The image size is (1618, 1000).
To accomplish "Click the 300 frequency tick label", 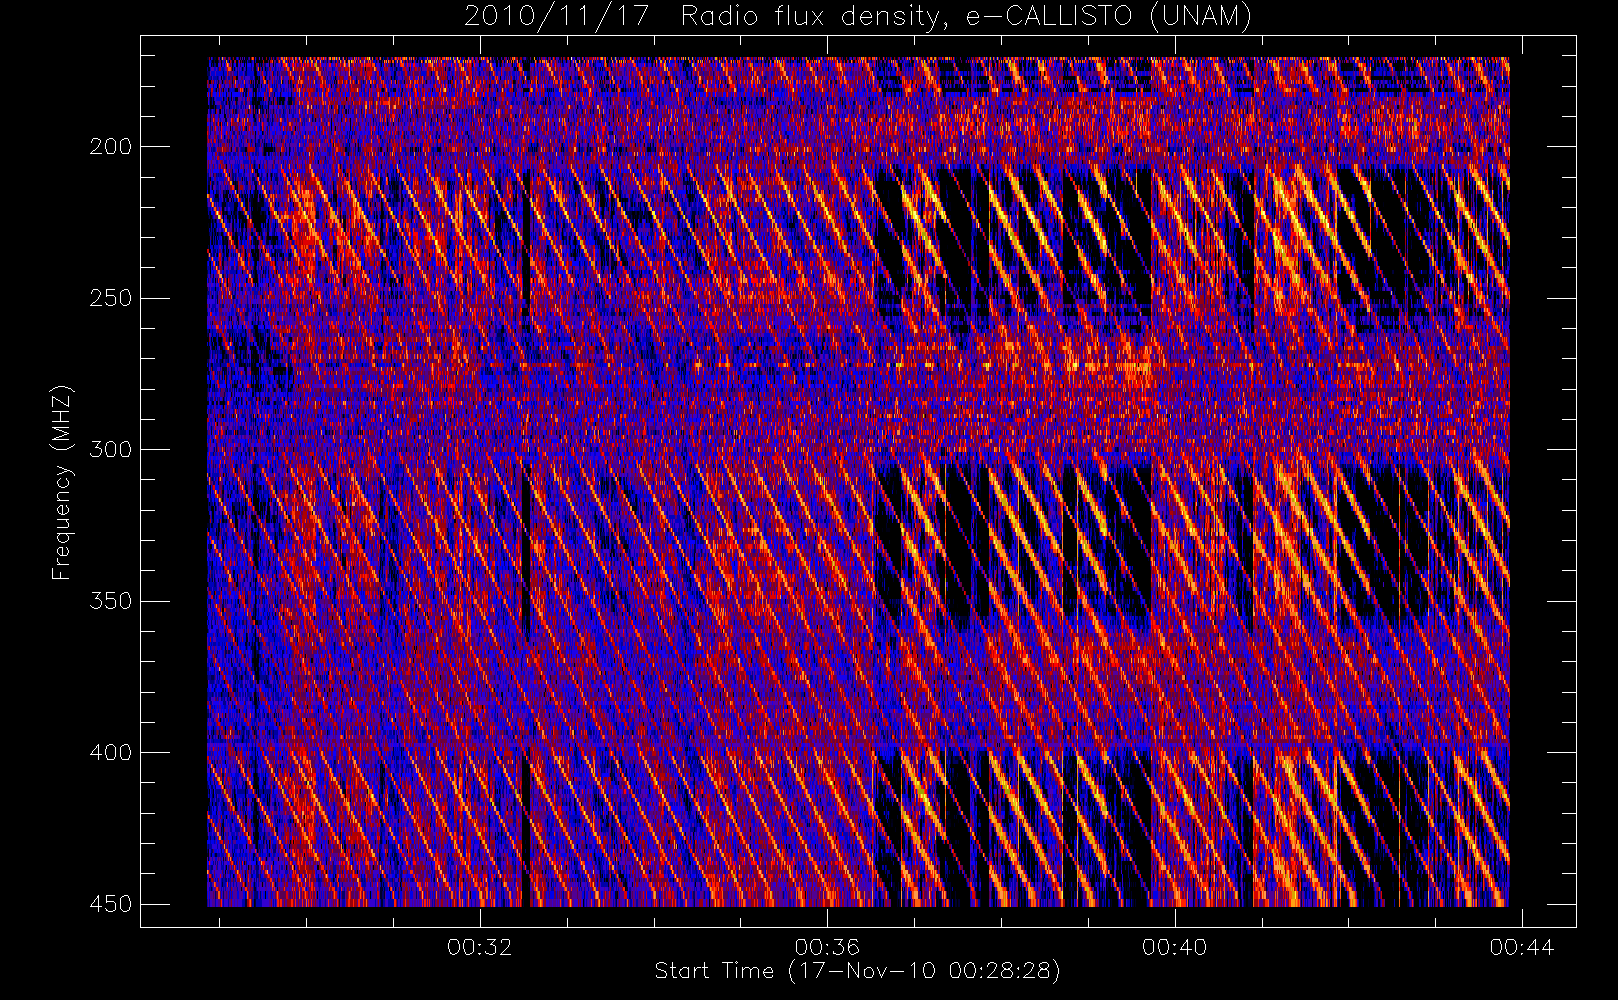I will (110, 450).
